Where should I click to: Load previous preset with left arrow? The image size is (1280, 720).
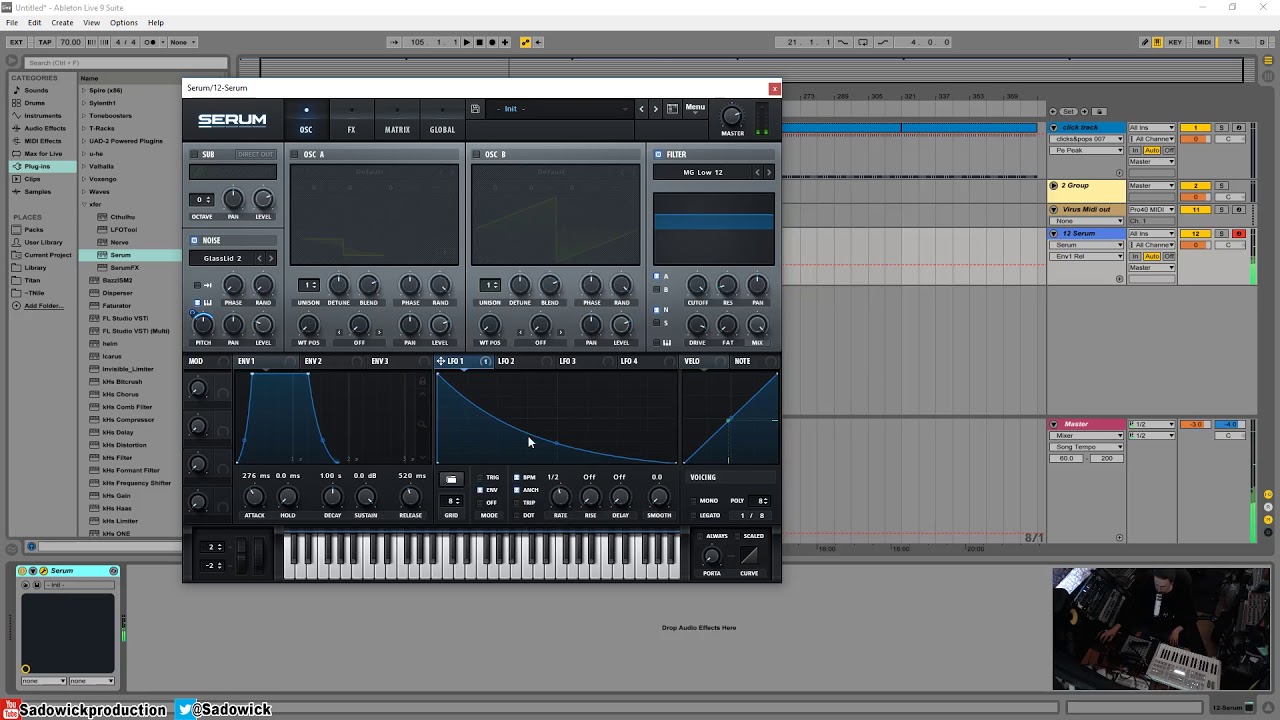click(x=641, y=109)
